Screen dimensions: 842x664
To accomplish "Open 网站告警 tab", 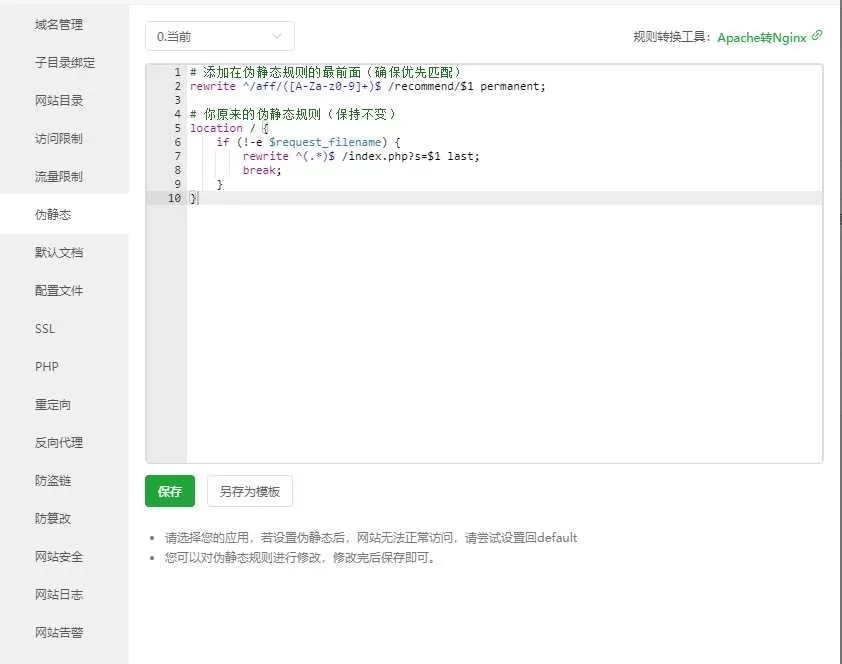I will coord(59,633).
